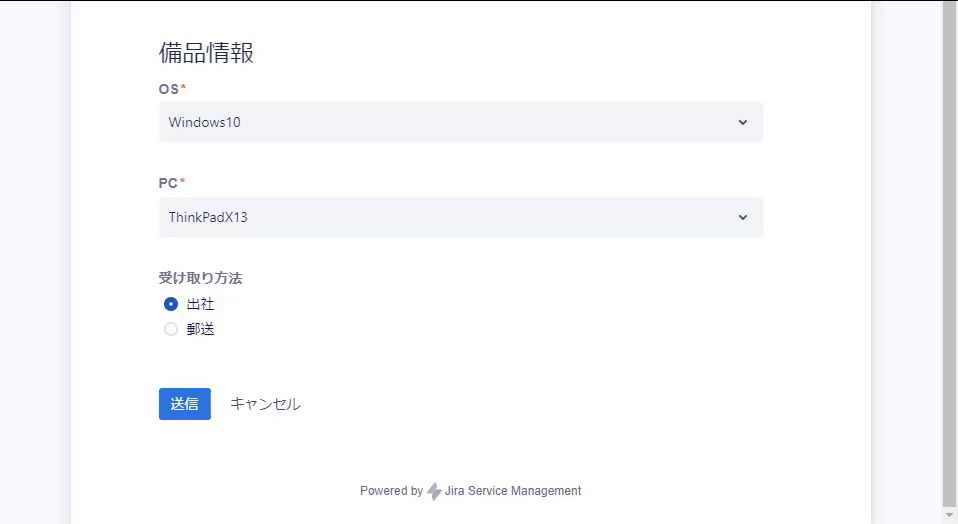
Task: Click the OS field label
Action: (169, 89)
